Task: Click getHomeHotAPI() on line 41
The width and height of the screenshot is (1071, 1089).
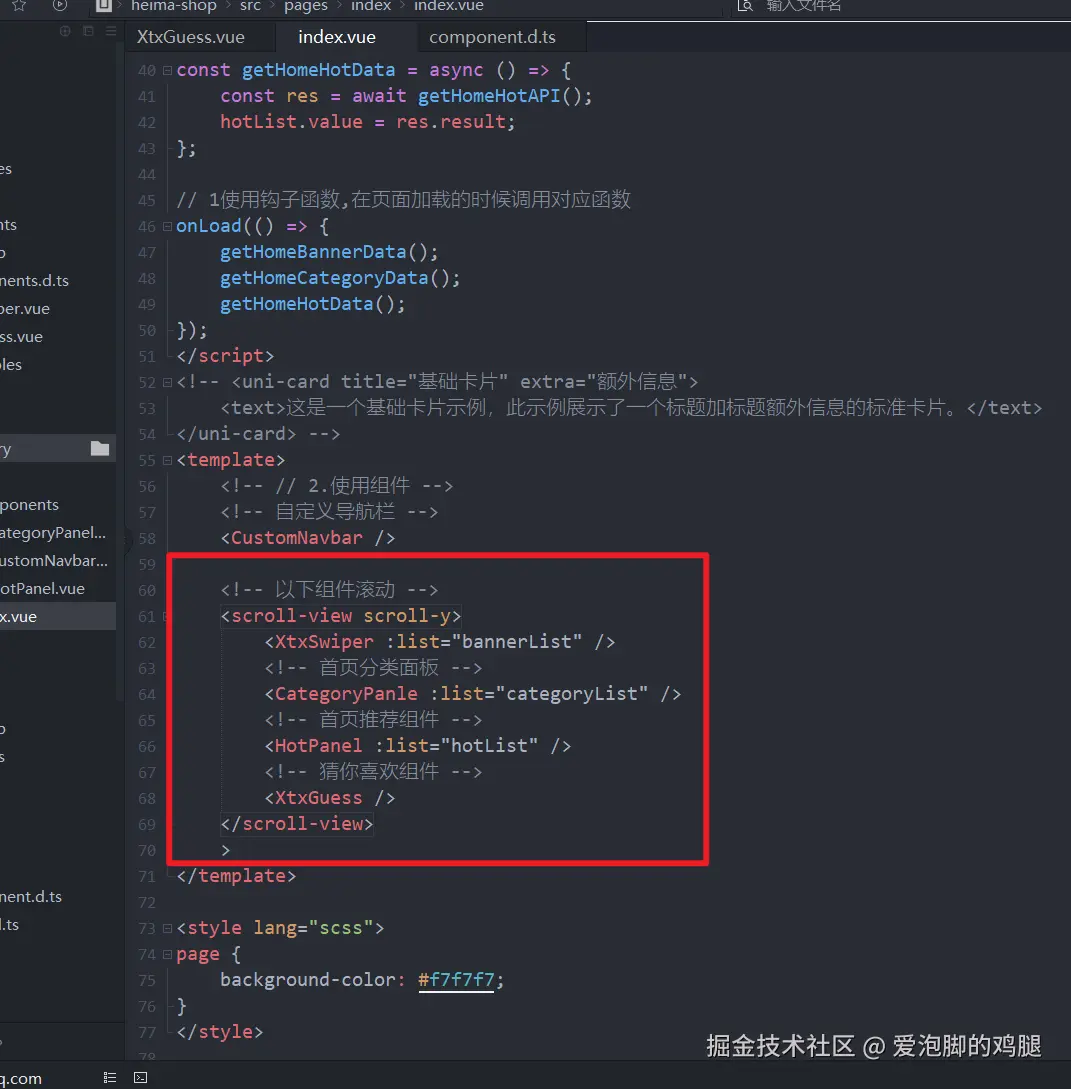Action: pyautogui.click(x=504, y=96)
